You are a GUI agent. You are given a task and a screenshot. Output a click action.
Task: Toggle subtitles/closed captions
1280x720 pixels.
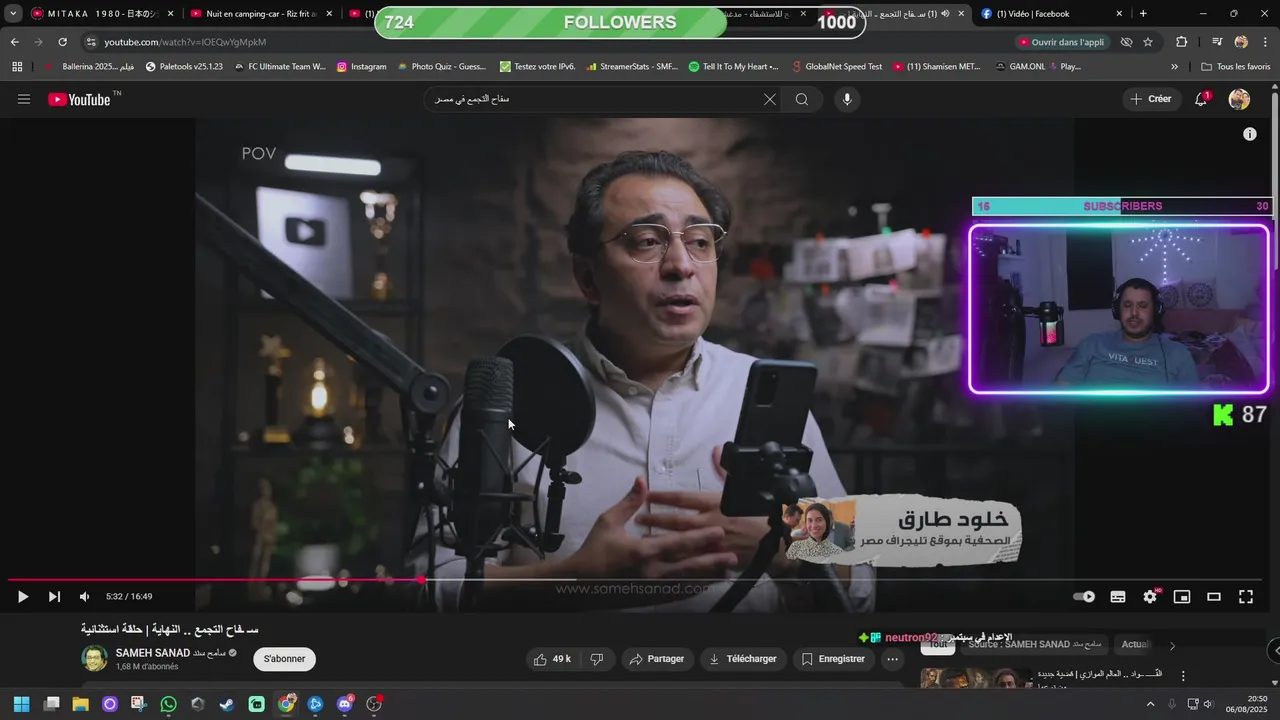(x=1118, y=597)
